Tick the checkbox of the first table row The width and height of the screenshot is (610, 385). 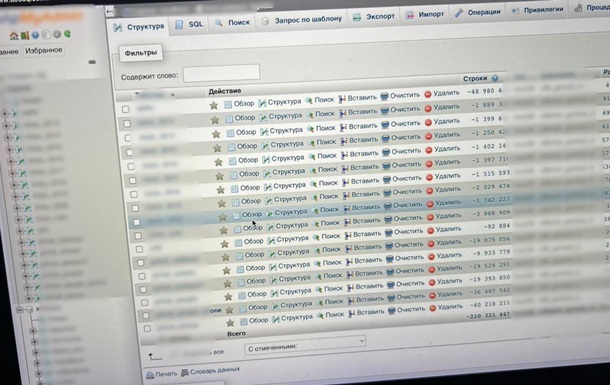pyautogui.click(x=125, y=109)
